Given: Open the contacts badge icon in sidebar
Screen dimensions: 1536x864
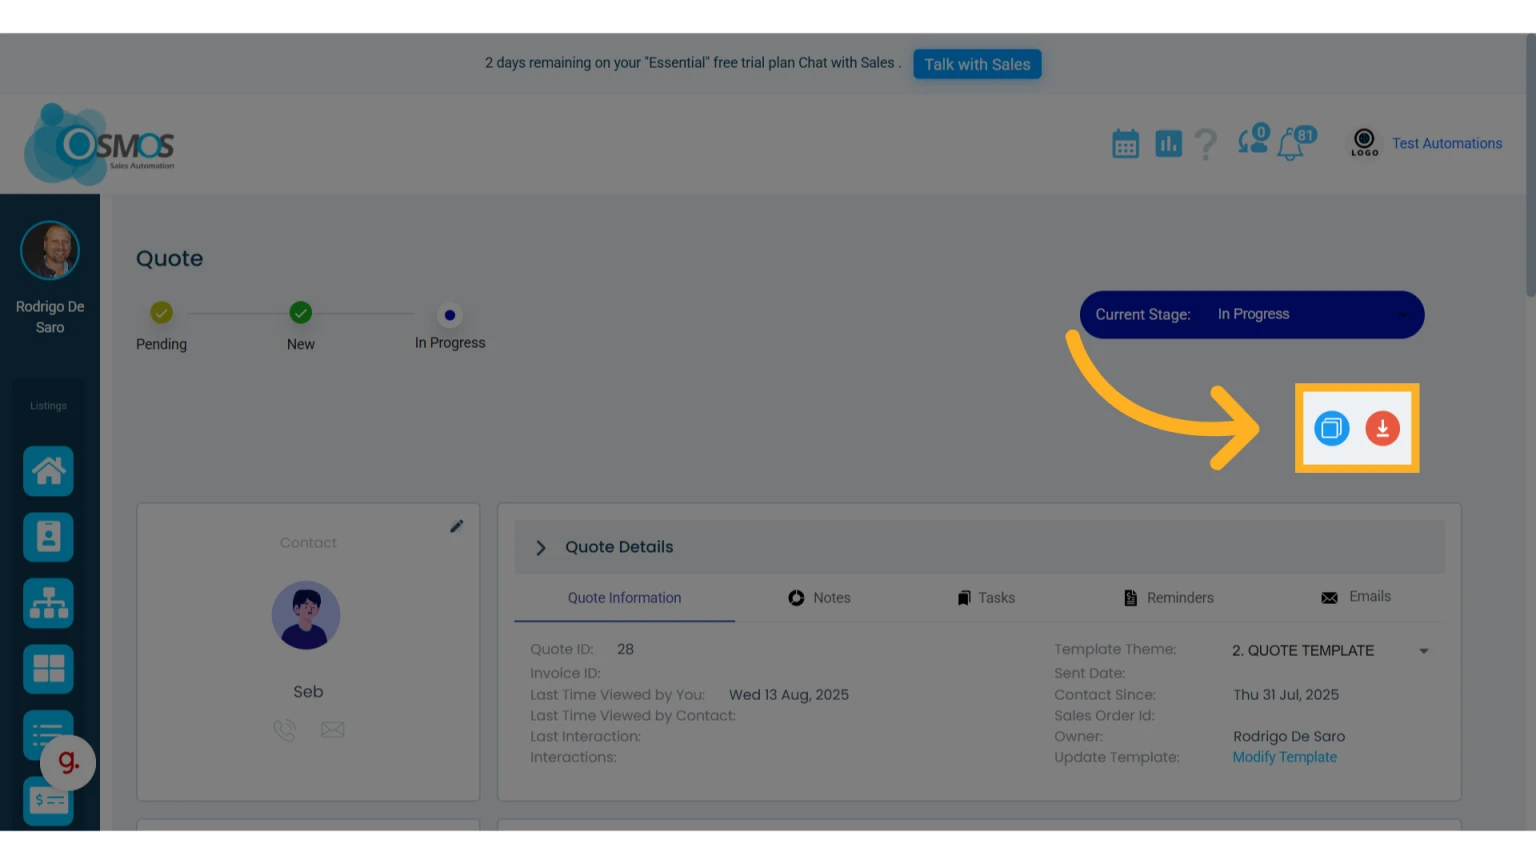Looking at the screenshot, I should (48, 537).
